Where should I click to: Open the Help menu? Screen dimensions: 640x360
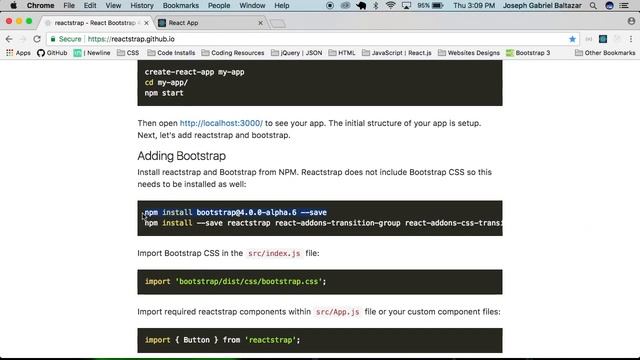282,5
